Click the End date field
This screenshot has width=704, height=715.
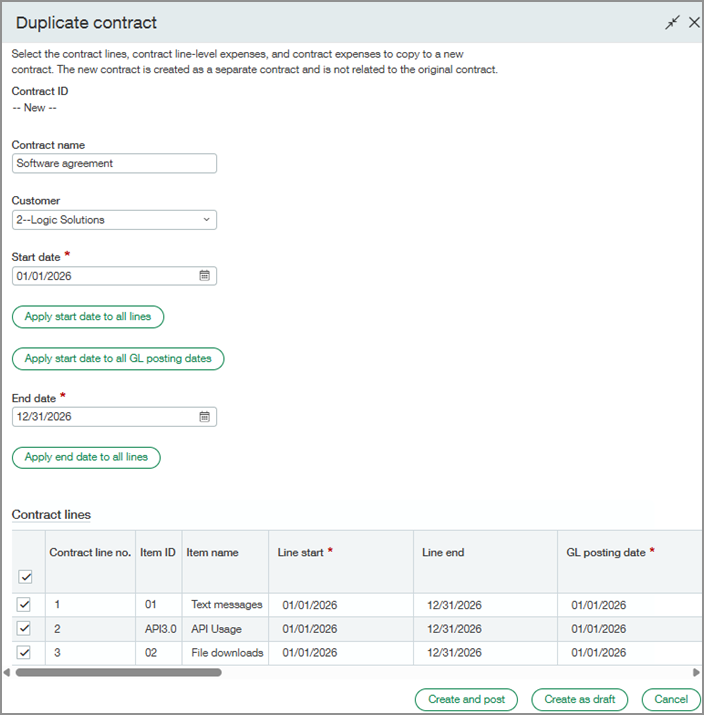pyautogui.click(x=114, y=417)
